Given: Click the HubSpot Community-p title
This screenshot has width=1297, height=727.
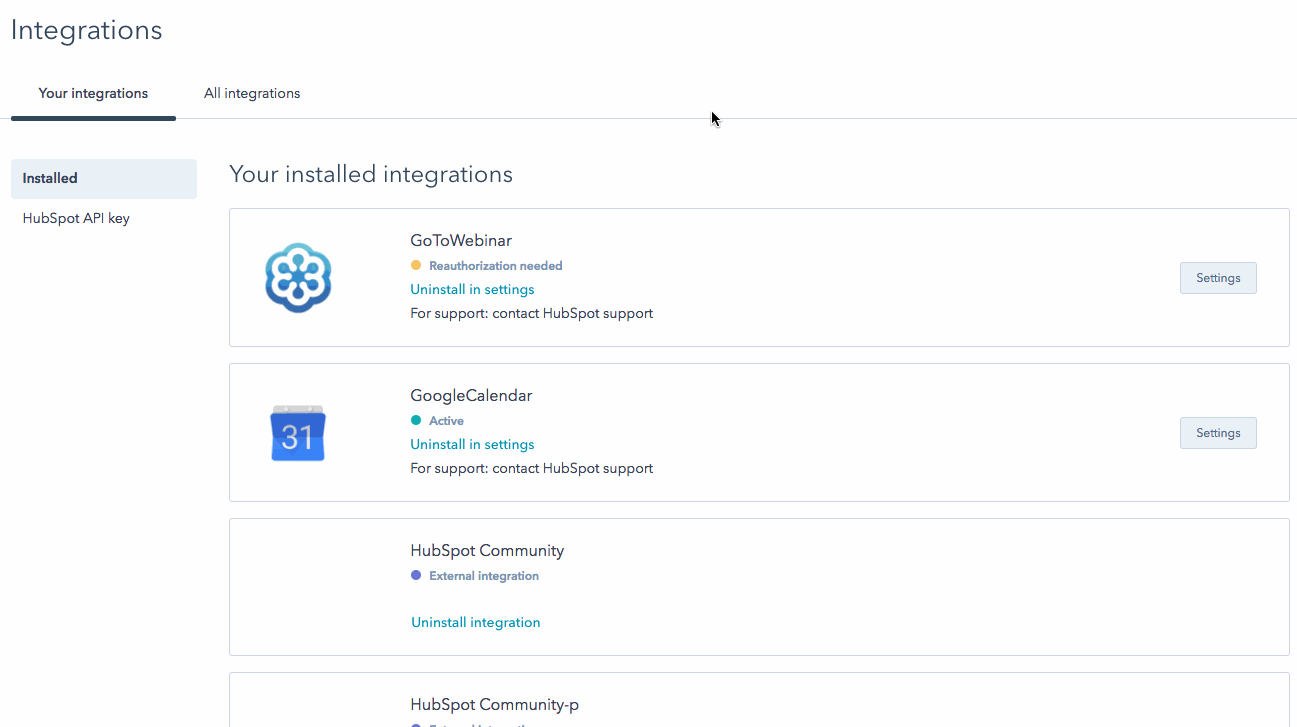Looking at the screenshot, I should point(494,705).
